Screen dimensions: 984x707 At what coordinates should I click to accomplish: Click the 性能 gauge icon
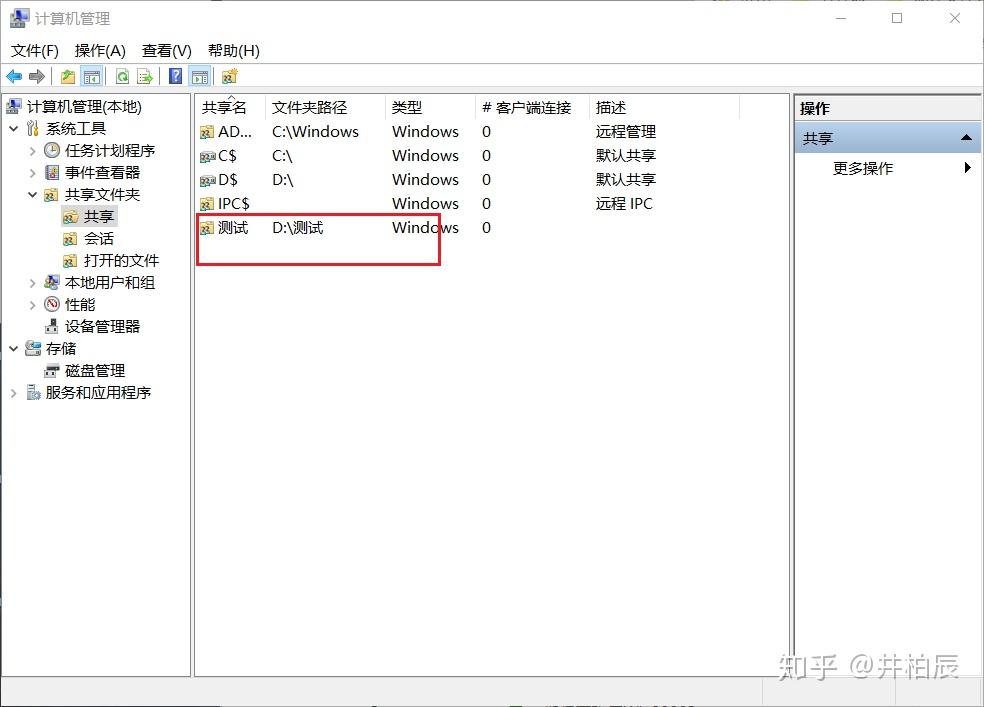tap(52, 304)
